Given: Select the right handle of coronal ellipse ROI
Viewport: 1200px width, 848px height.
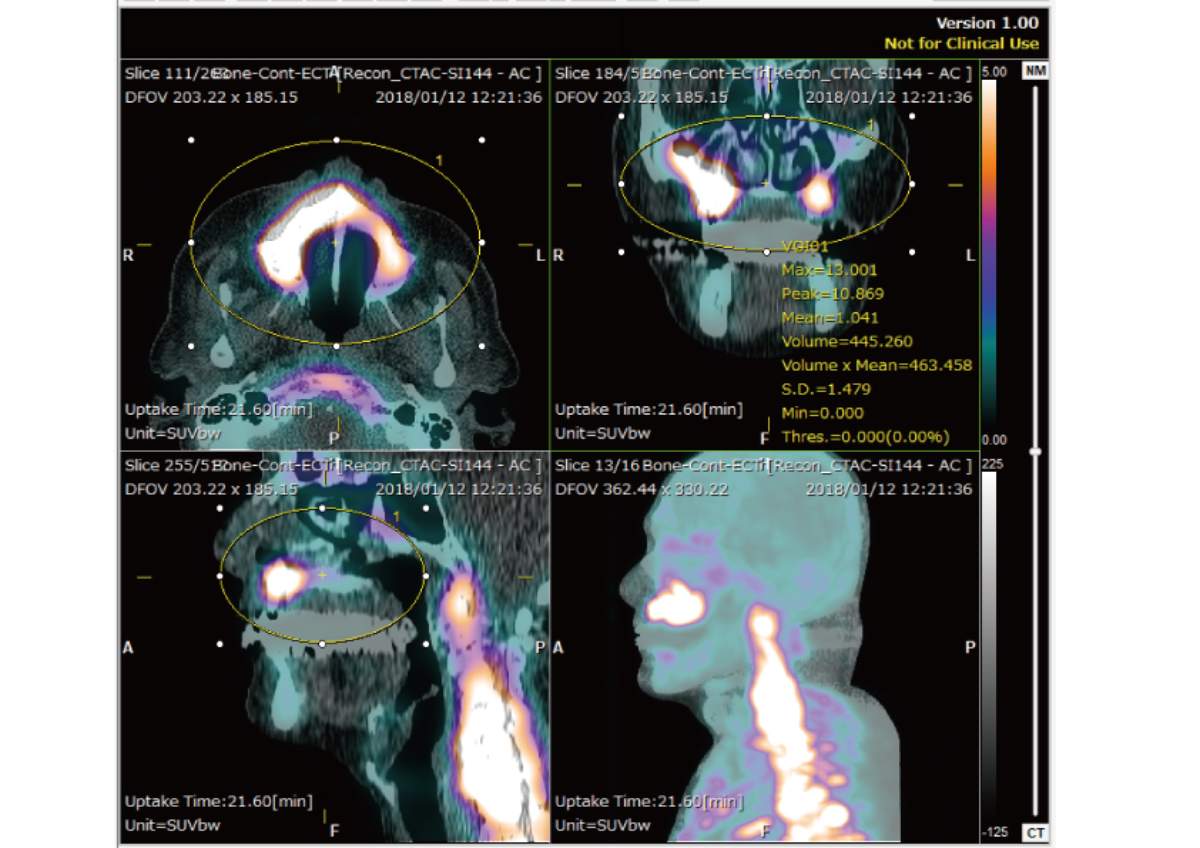Looking at the screenshot, I should click(911, 184).
